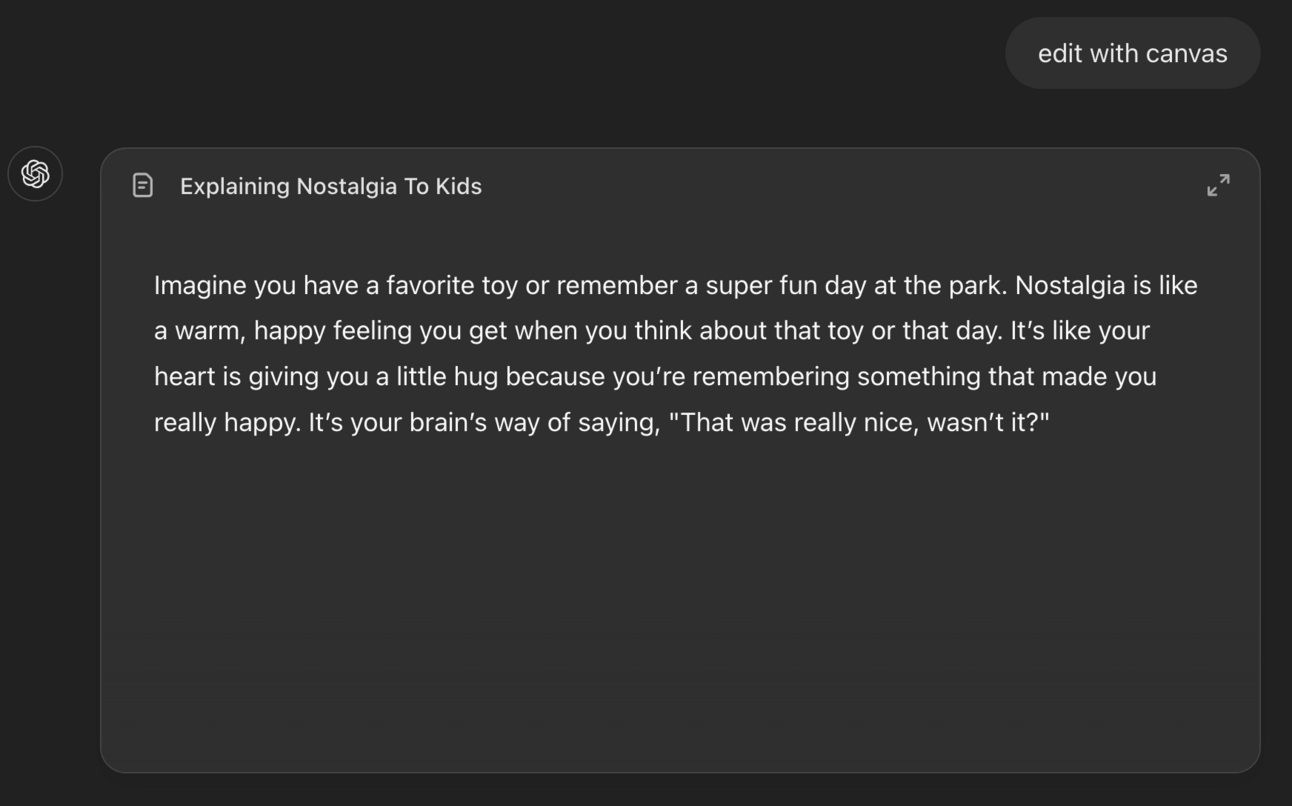This screenshot has width=1292, height=806.
Task: Open the "Explaining Nostalgia To Kids" canvas title
Action: tap(330, 187)
